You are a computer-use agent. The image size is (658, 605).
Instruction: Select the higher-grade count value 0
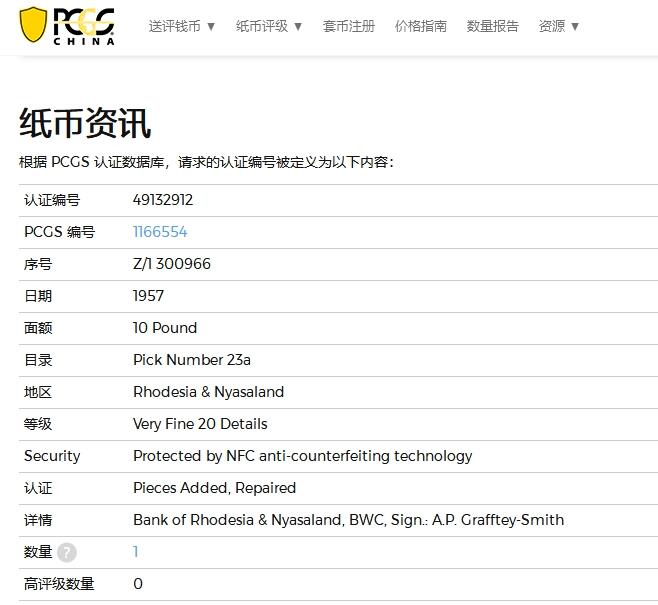pos(138,584)
